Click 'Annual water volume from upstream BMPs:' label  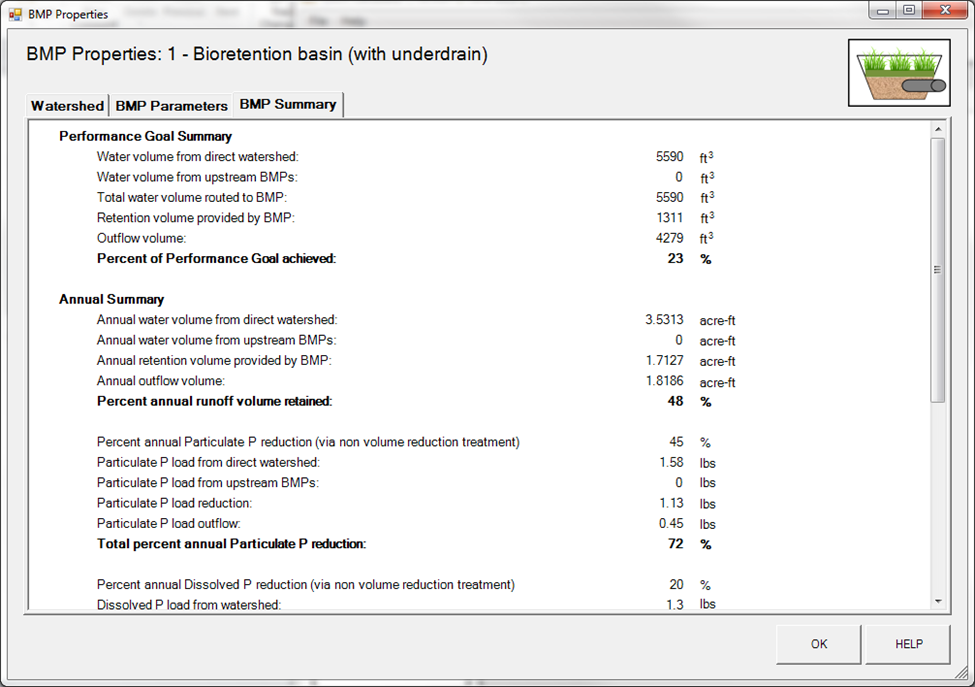coord(216,340)
